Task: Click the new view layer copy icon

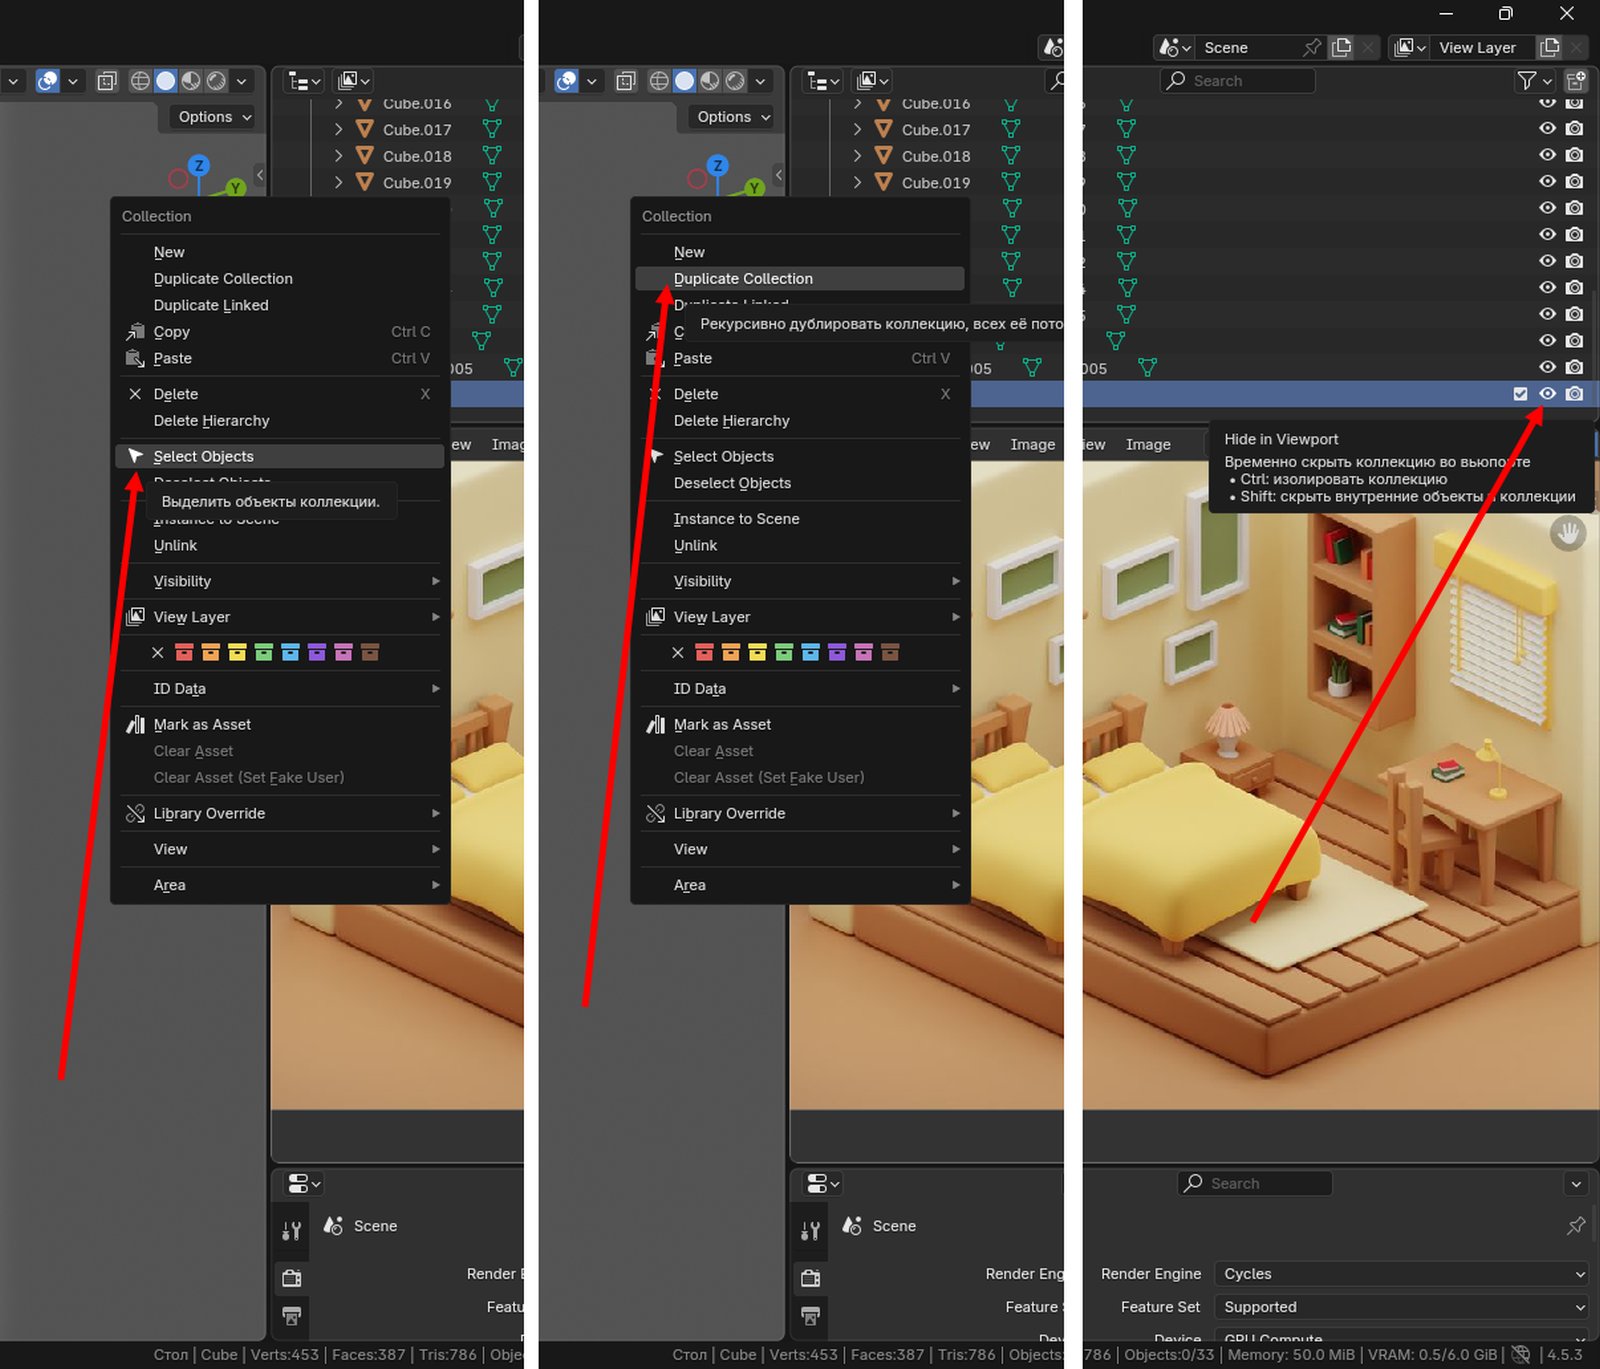Action: [x=1549, y=47]
